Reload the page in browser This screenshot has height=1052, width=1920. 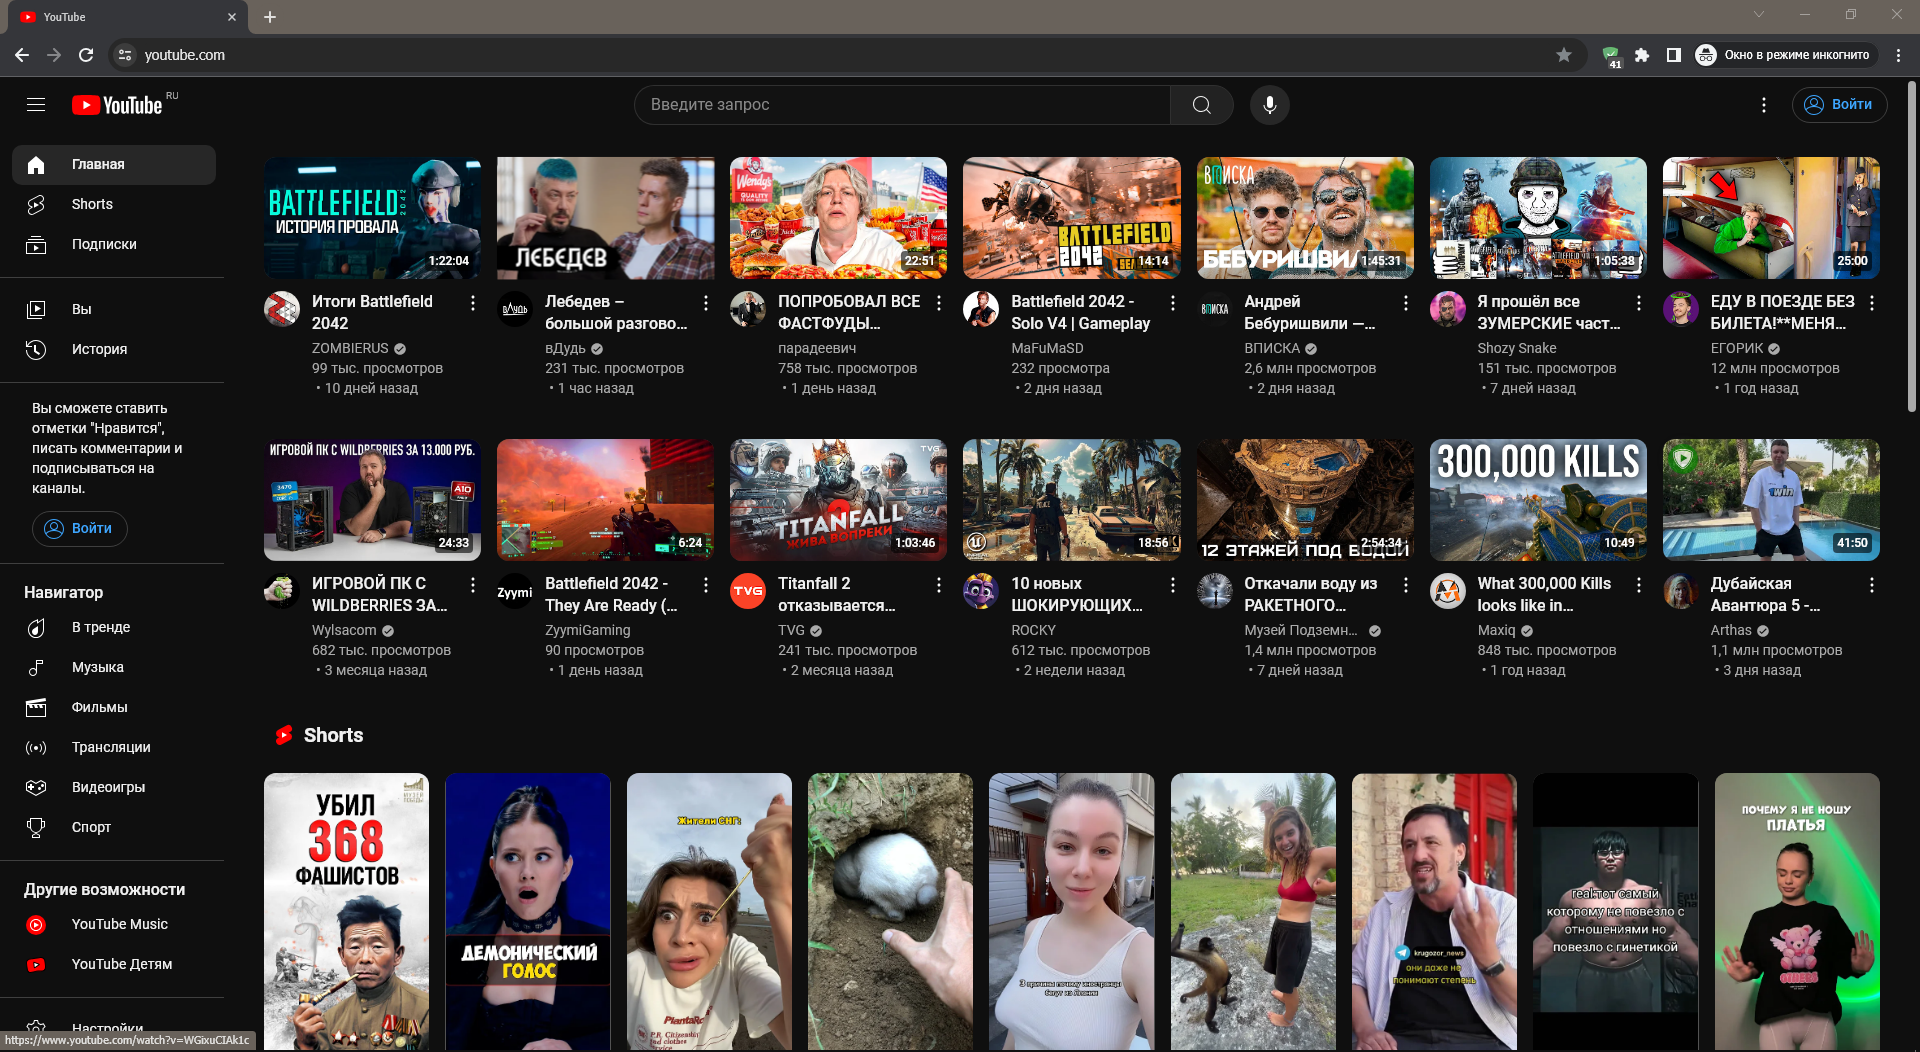[x=86, y=55]
